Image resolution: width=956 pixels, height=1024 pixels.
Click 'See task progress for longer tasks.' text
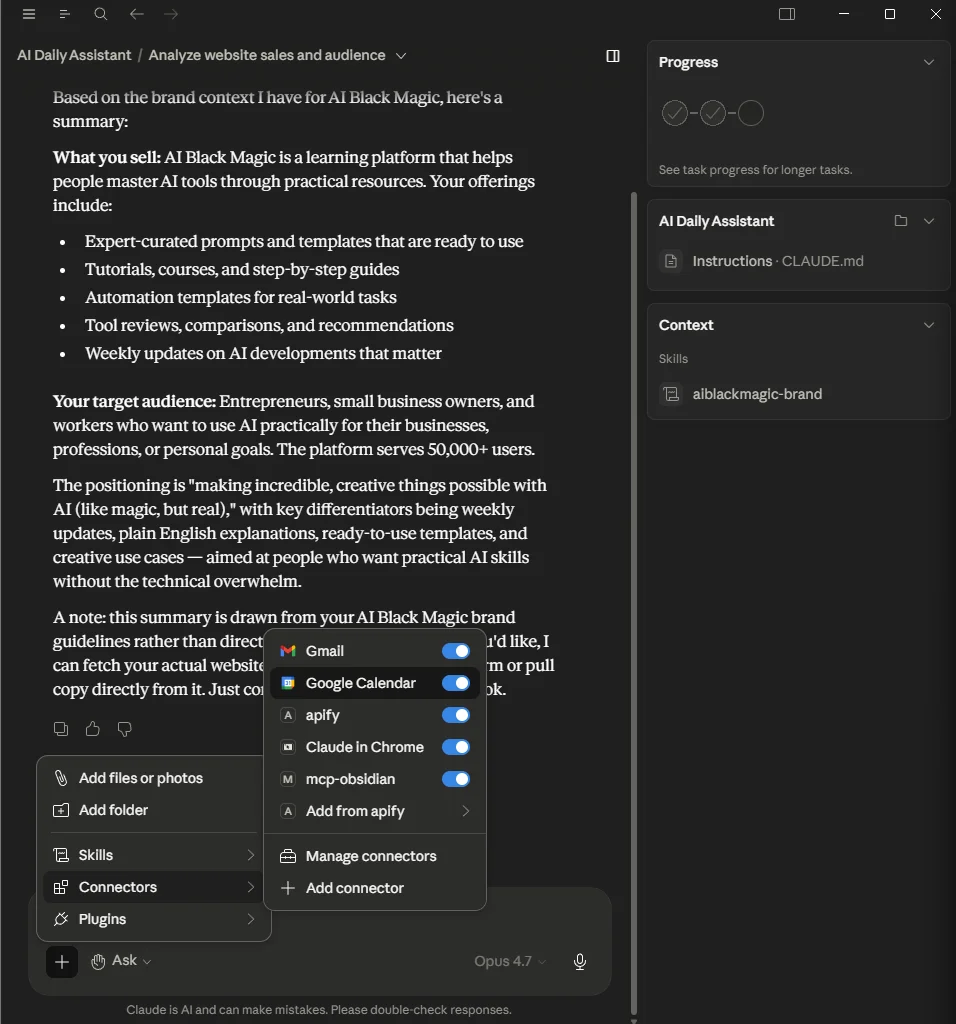tap(756, 170)
